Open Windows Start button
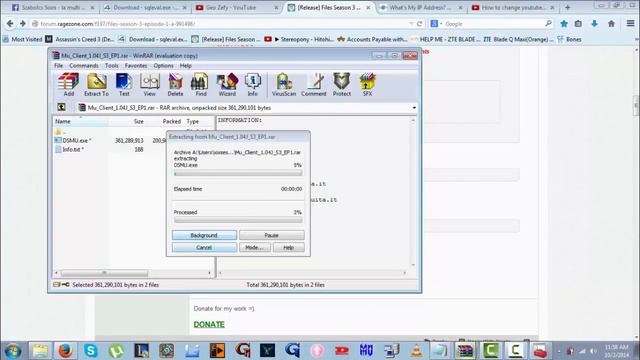 pos(13,351)
